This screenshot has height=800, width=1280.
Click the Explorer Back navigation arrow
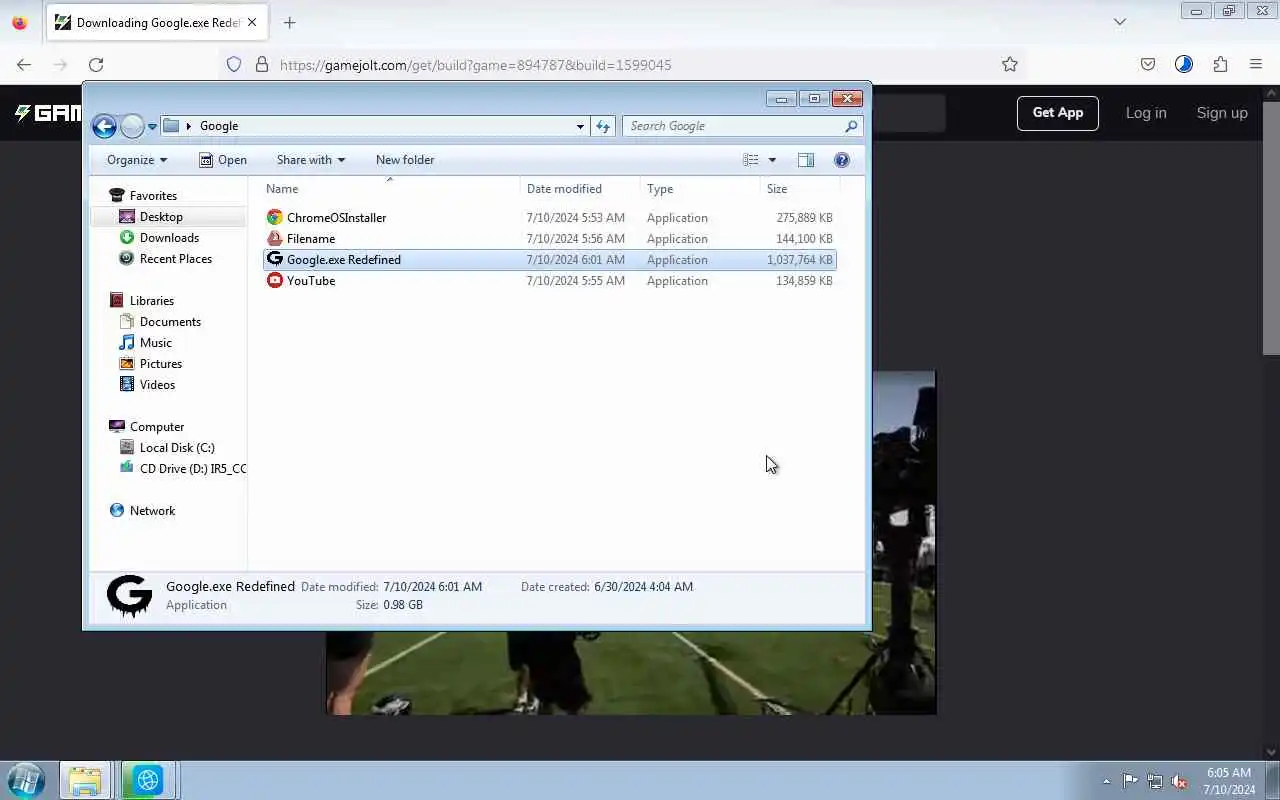click(104, 126)
